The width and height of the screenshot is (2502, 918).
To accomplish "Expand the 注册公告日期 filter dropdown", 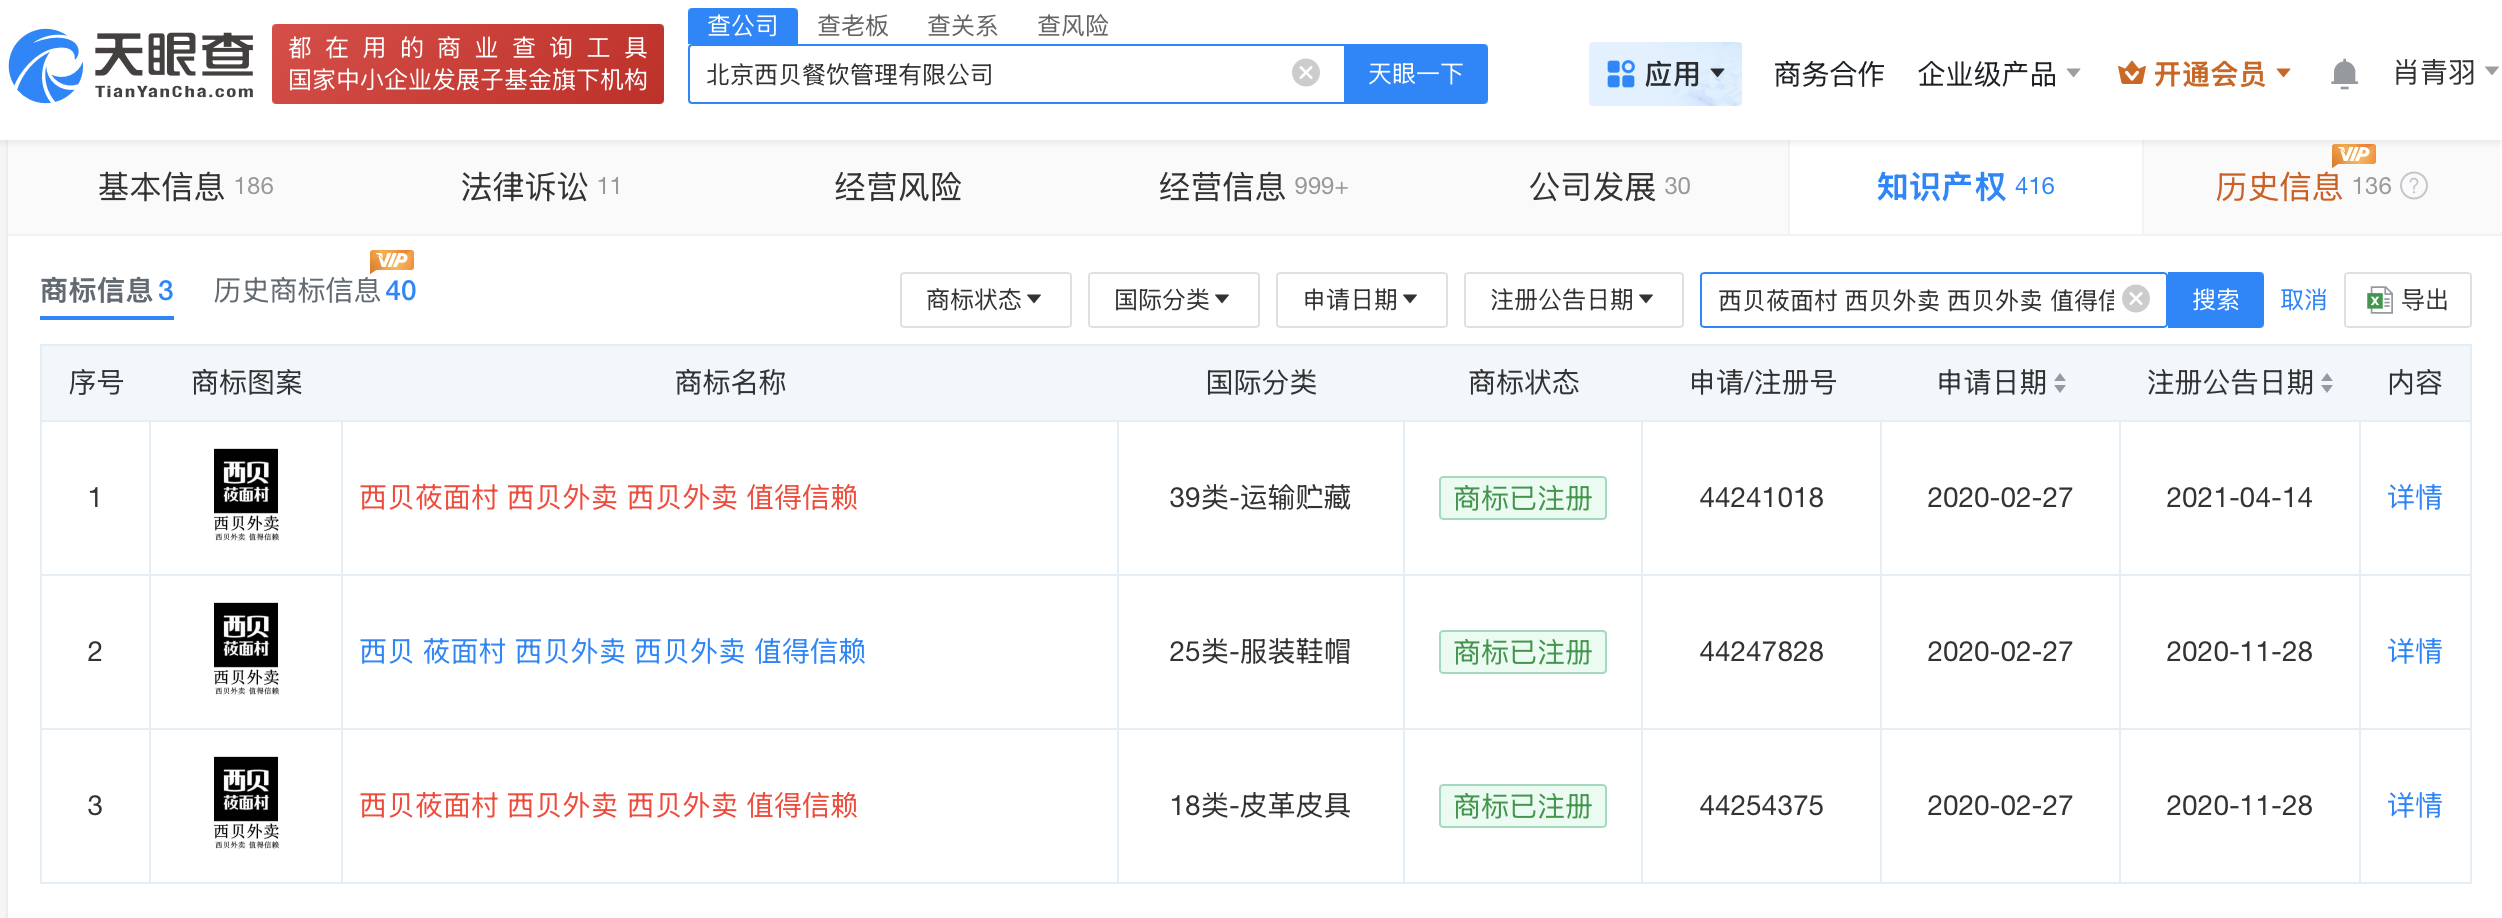I will [x=1573, y=299].
